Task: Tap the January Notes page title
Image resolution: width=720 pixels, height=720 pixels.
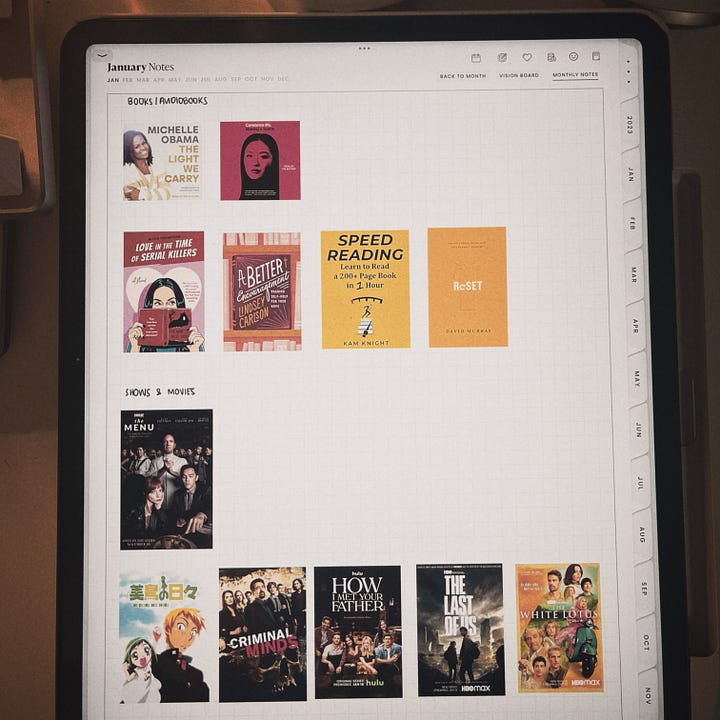Action: coord(141,68)
